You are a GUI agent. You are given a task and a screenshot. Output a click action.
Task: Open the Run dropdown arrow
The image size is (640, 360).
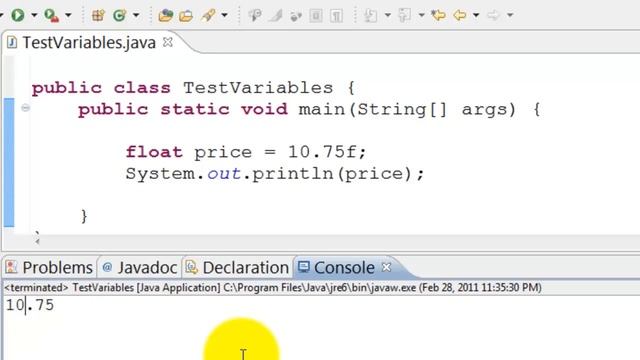(34, 15)
